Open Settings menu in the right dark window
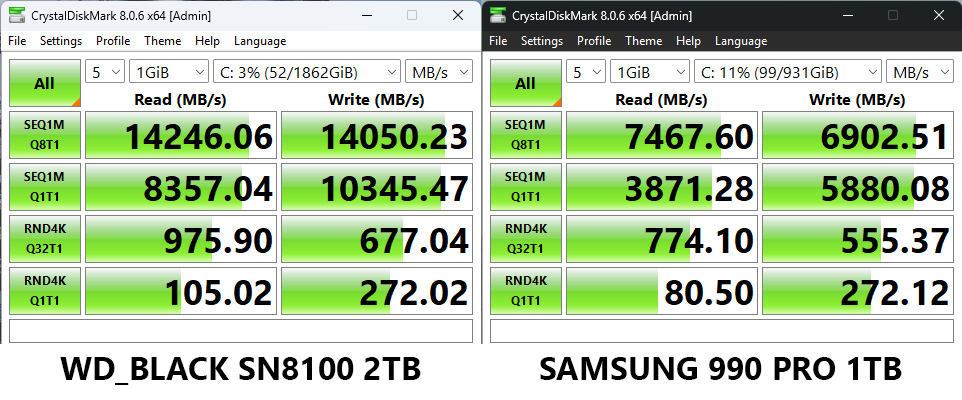This screenshot has width=962, height=400. (542, 41)
